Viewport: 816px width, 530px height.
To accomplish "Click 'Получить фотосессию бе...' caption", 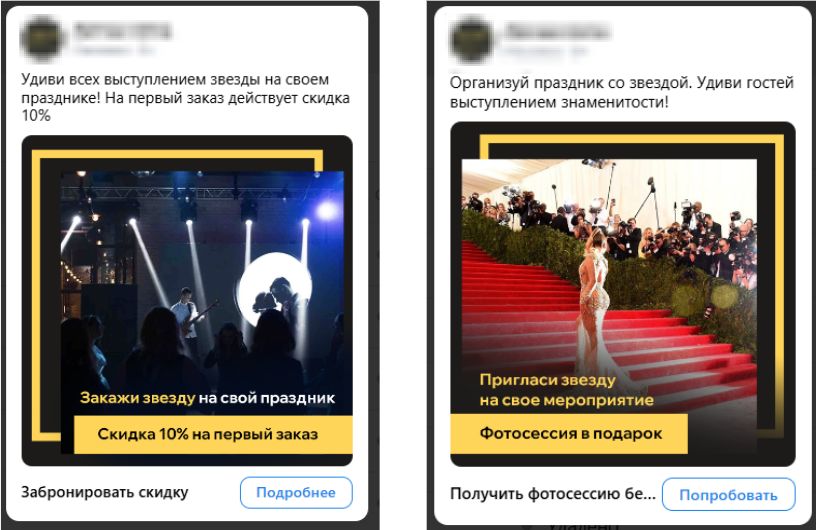I will click(x=553, y=494).
